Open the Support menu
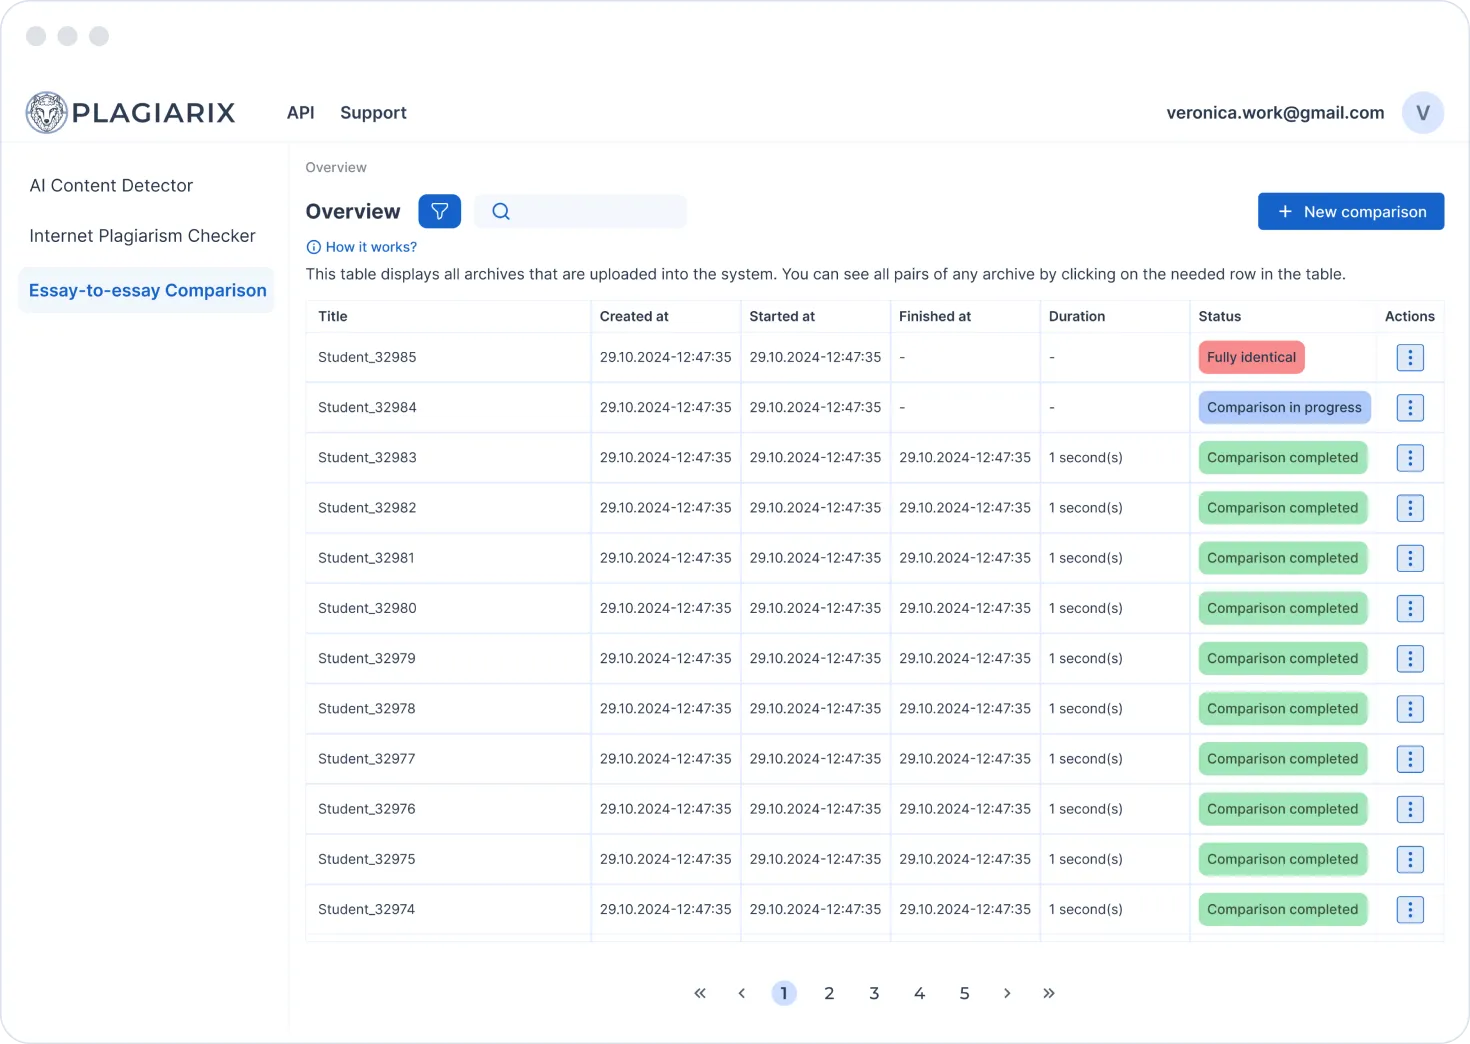Screen dimensions: 1470x1044 tap(373, 112)
